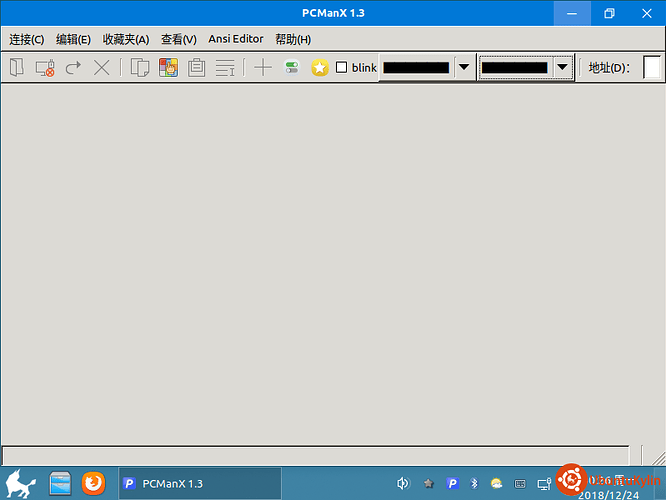Click the text lines with cursor toolbar icon

(225, 68)
